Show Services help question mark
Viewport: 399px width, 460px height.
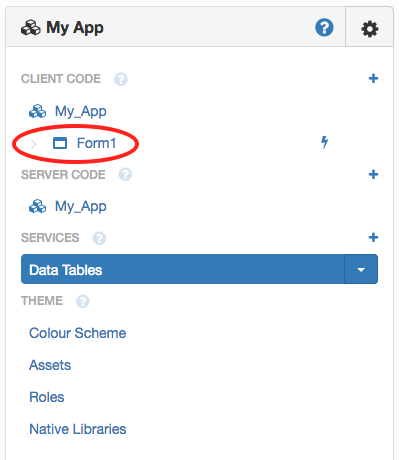click(99, 238)
